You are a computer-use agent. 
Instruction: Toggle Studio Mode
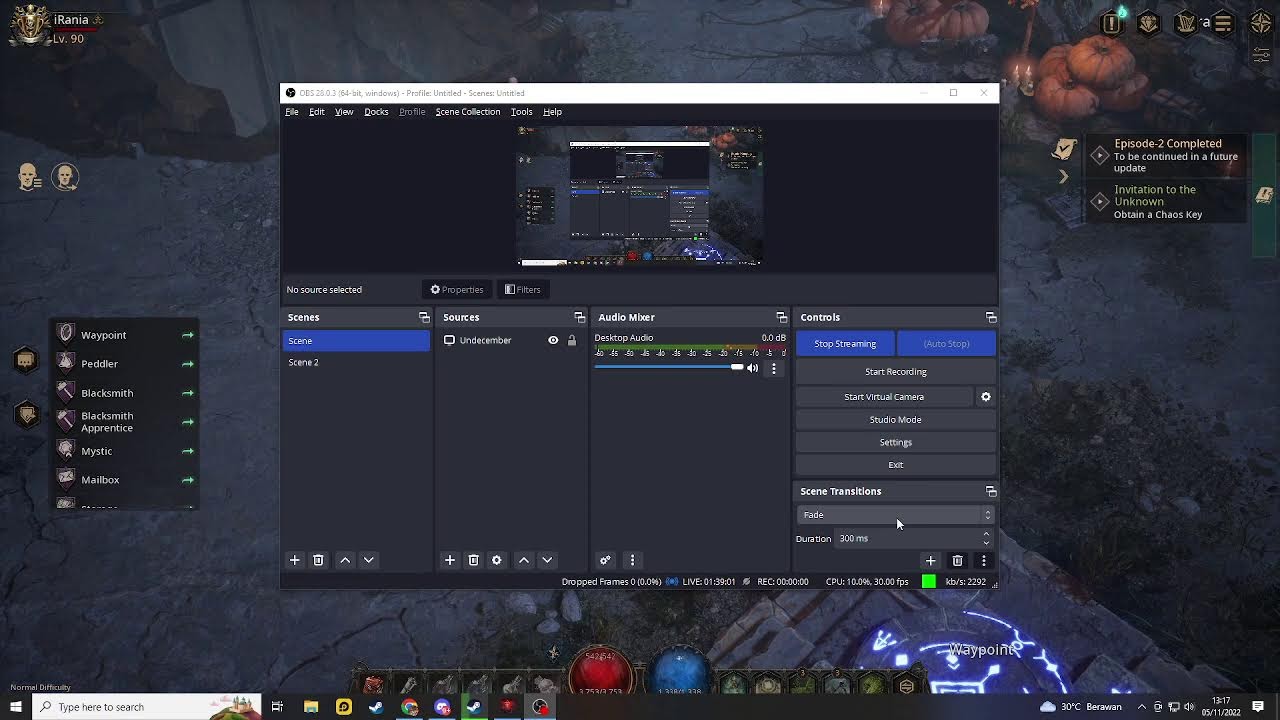coord(896,420)
